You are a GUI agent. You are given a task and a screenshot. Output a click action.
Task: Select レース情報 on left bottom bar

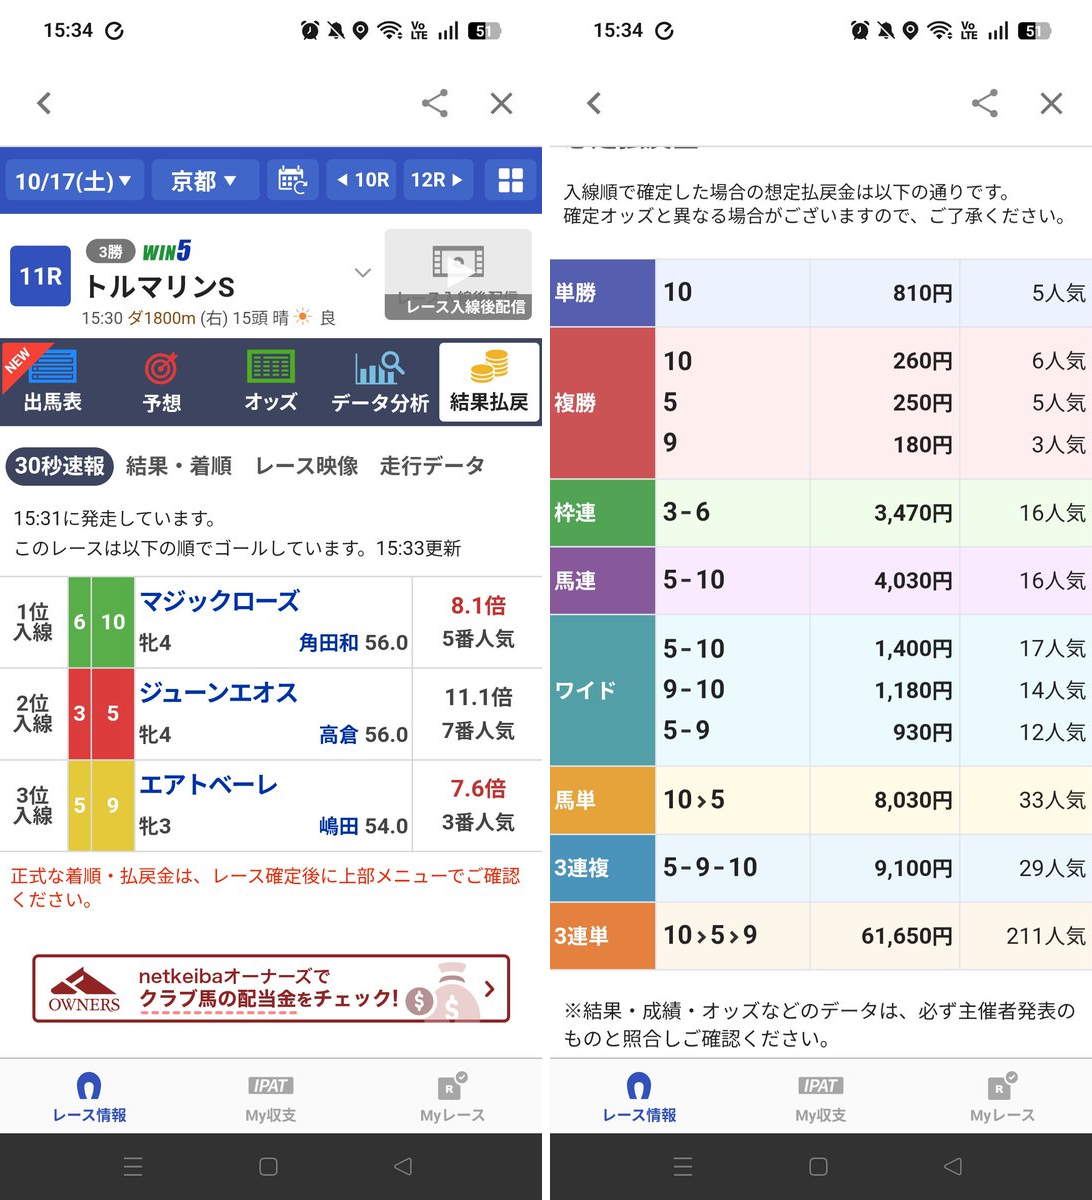coord(89,1098)
